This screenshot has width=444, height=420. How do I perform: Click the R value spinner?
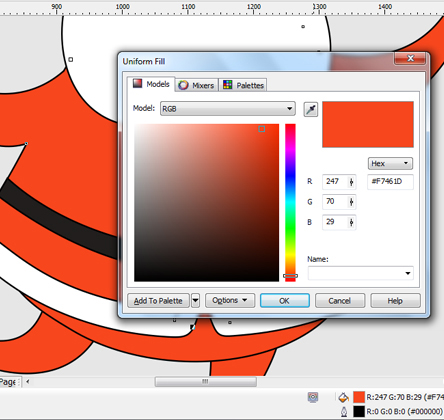339,182
